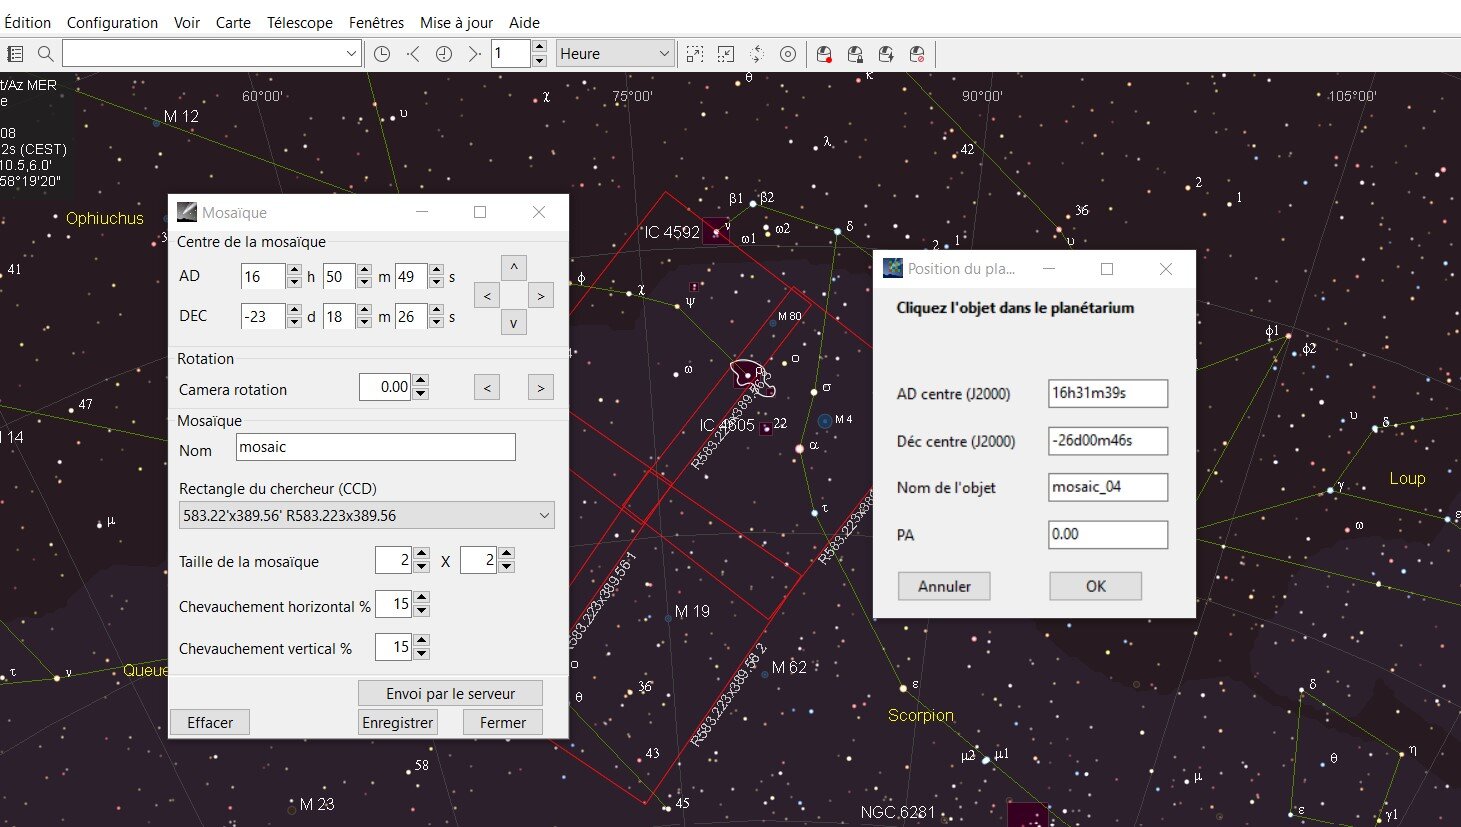Image resolution: width=1461 pixels, height=827 pixels.
Task: Decrease mosaic size second (rows) value
Action: pyautogui.click(x=506, y=567)
